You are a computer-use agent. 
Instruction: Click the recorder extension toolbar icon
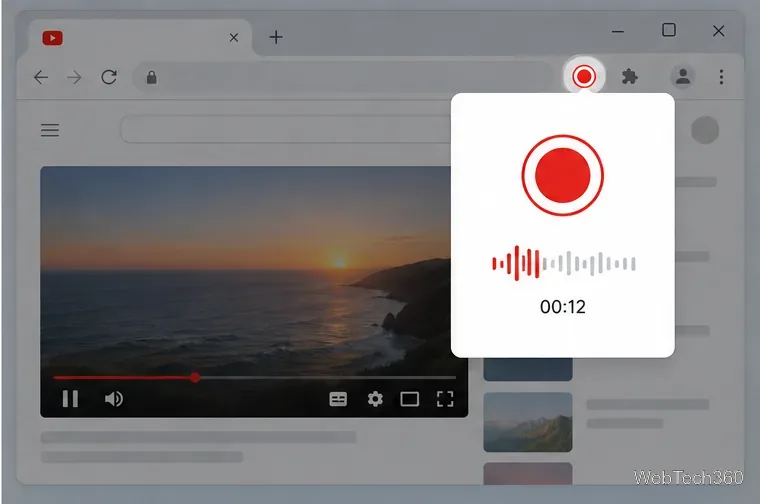point(584,76)
